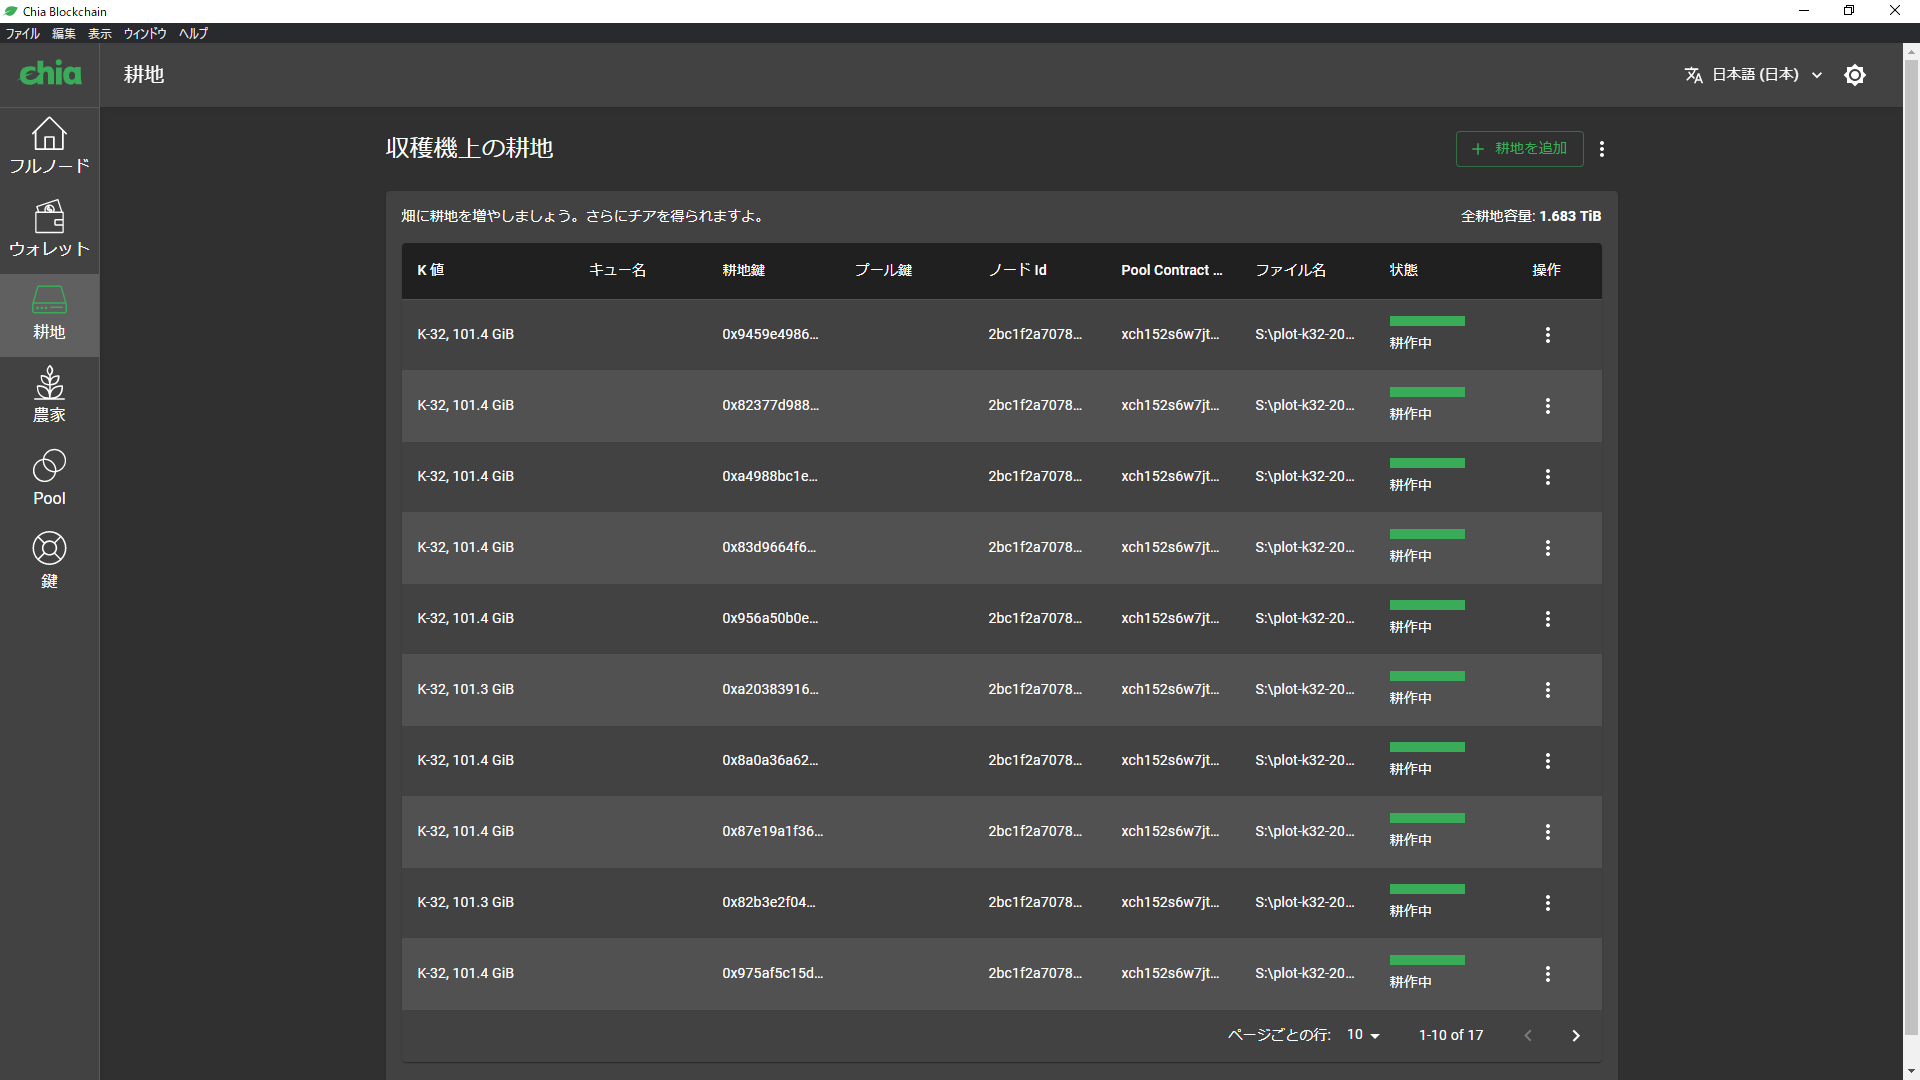1920x1080 pixels.
Task: Click progress bar of plot 0xa20383916
Action: pyautogui.click(x=1427, y=676)
